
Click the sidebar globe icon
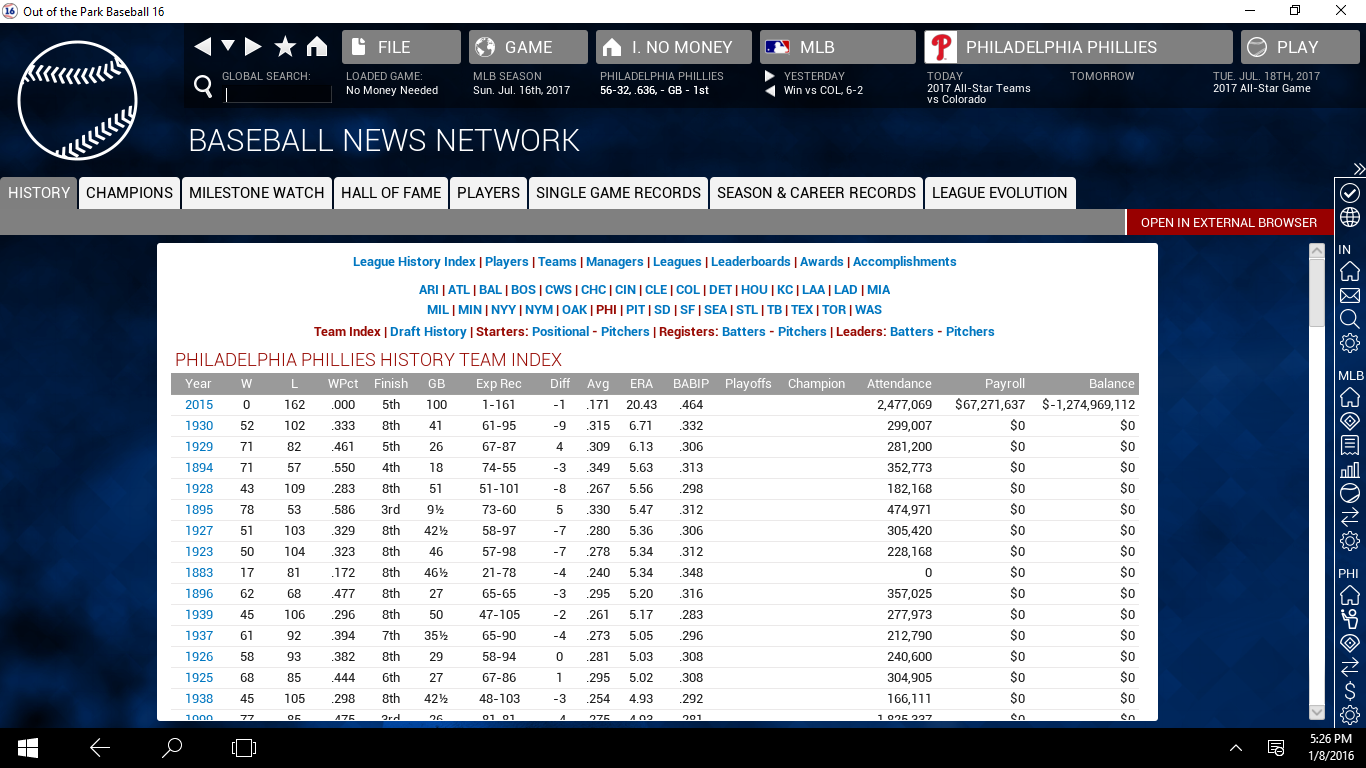pos(1350,217)
